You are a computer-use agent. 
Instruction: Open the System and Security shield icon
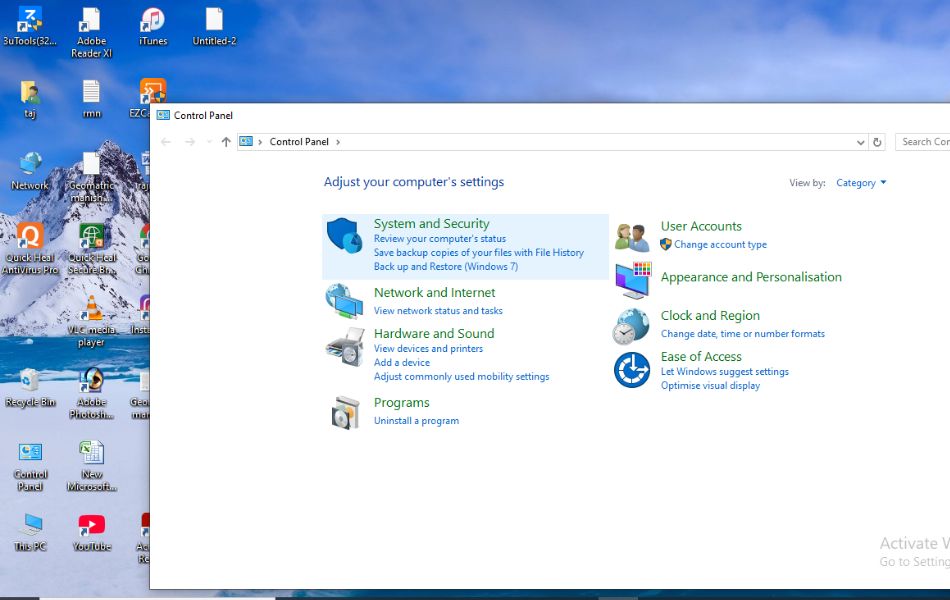coord(344,235)
